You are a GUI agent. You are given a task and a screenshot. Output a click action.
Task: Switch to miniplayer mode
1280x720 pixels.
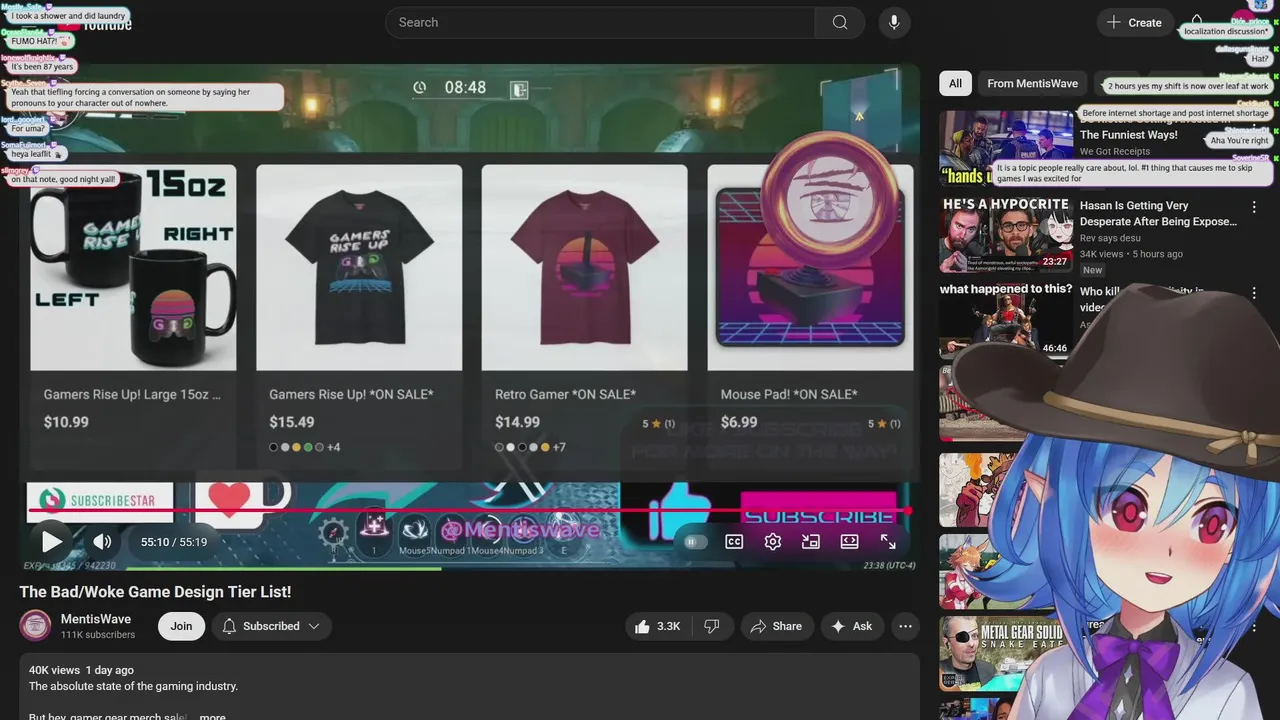click(x=811, y=542)
